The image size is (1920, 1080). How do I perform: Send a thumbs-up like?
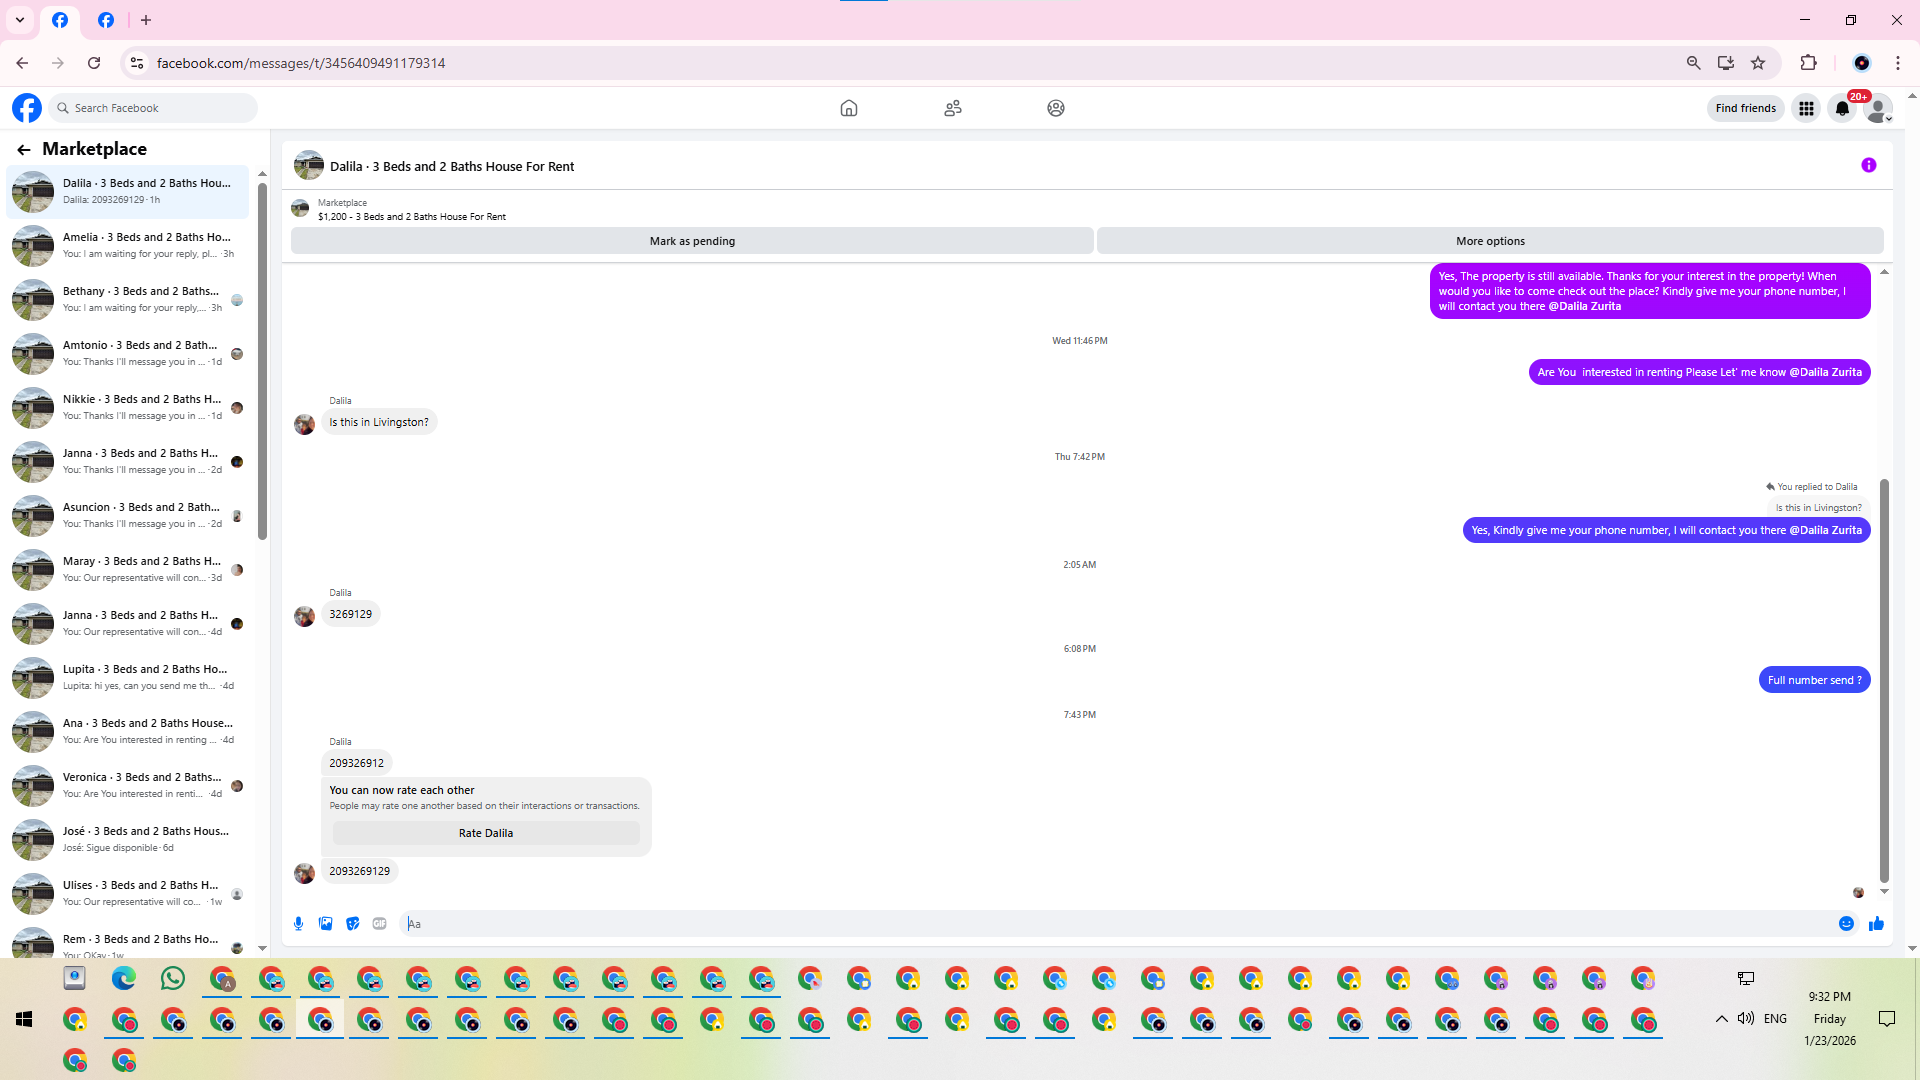click(x=1876, y=924)
